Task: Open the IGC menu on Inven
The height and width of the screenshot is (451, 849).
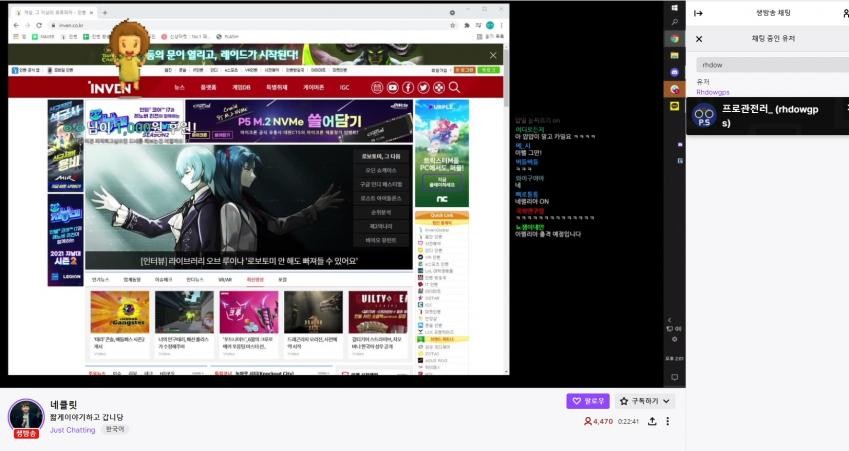Action: point(344,87)
